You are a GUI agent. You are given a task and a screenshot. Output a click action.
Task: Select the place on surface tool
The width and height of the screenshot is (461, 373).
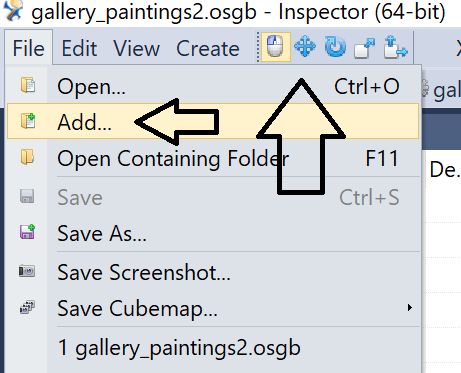pos(395,47)
